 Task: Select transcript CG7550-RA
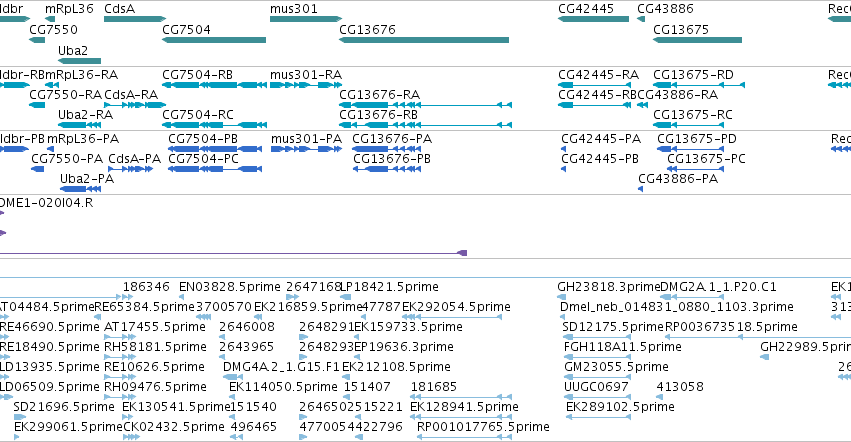[66, 95]
